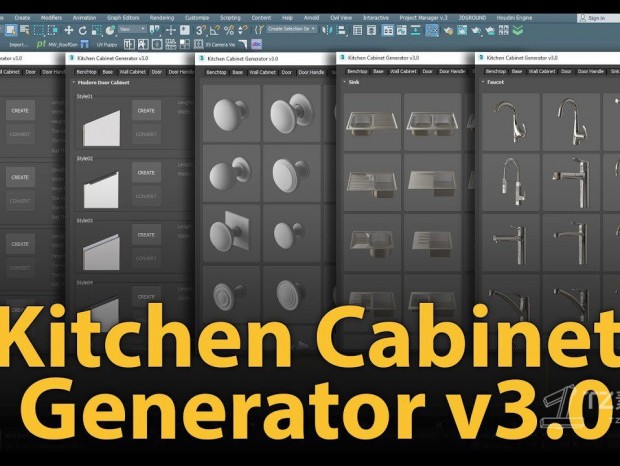Activate Select and Manipulate tool

tap(171, 30)
